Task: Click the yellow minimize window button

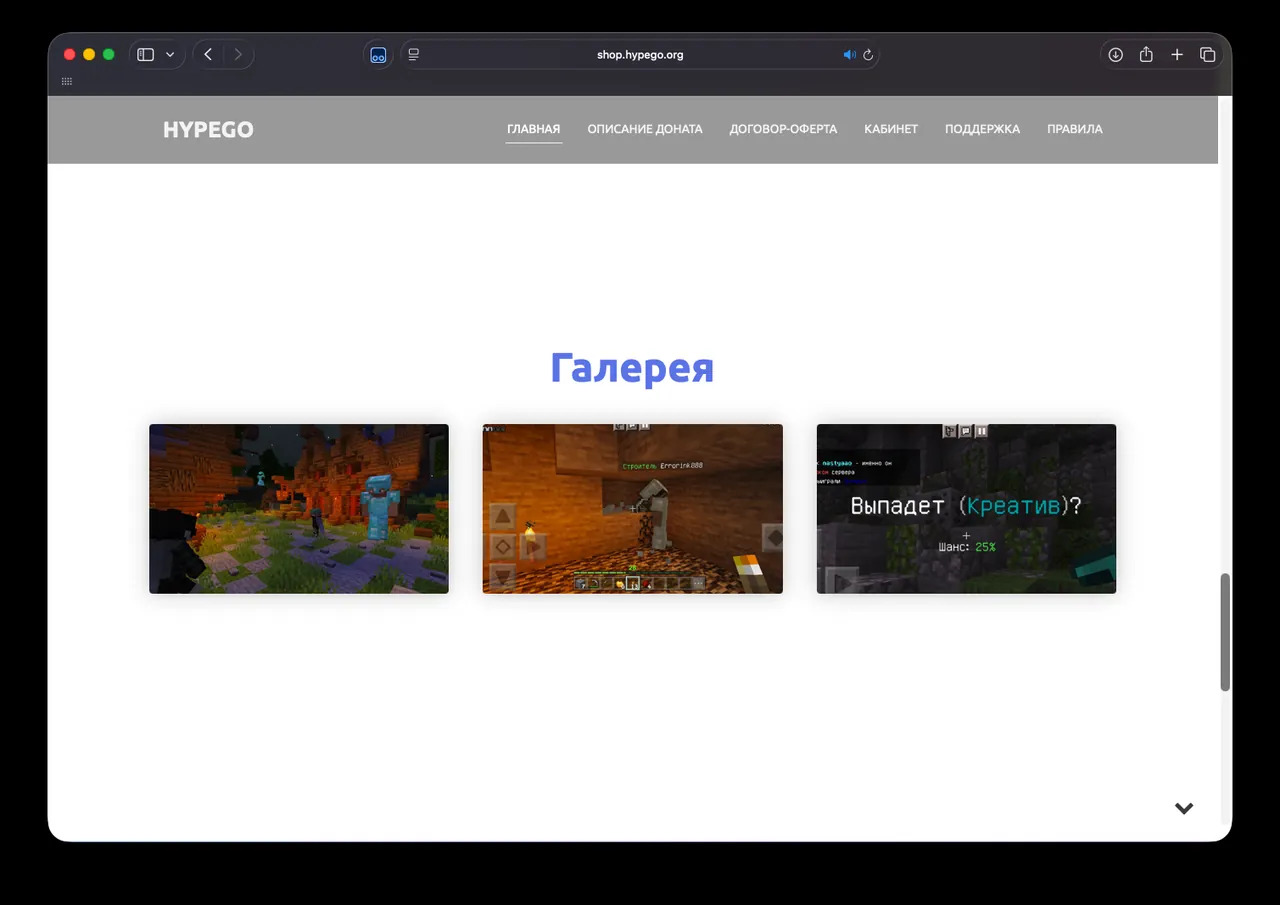Action: (89, 55)
